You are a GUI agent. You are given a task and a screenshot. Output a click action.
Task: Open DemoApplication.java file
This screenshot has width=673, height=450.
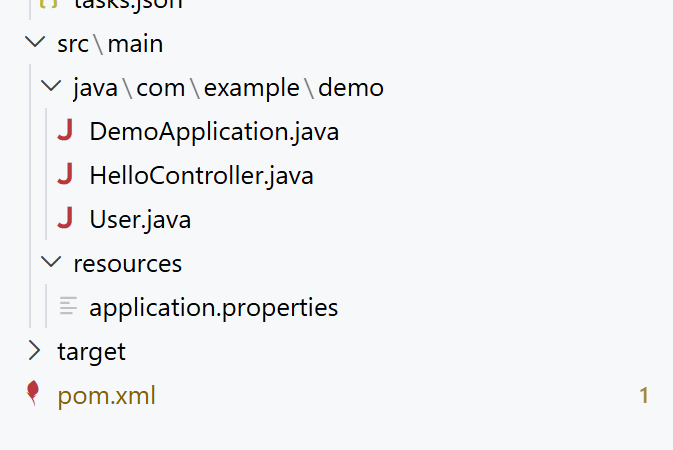pos(214,131)
